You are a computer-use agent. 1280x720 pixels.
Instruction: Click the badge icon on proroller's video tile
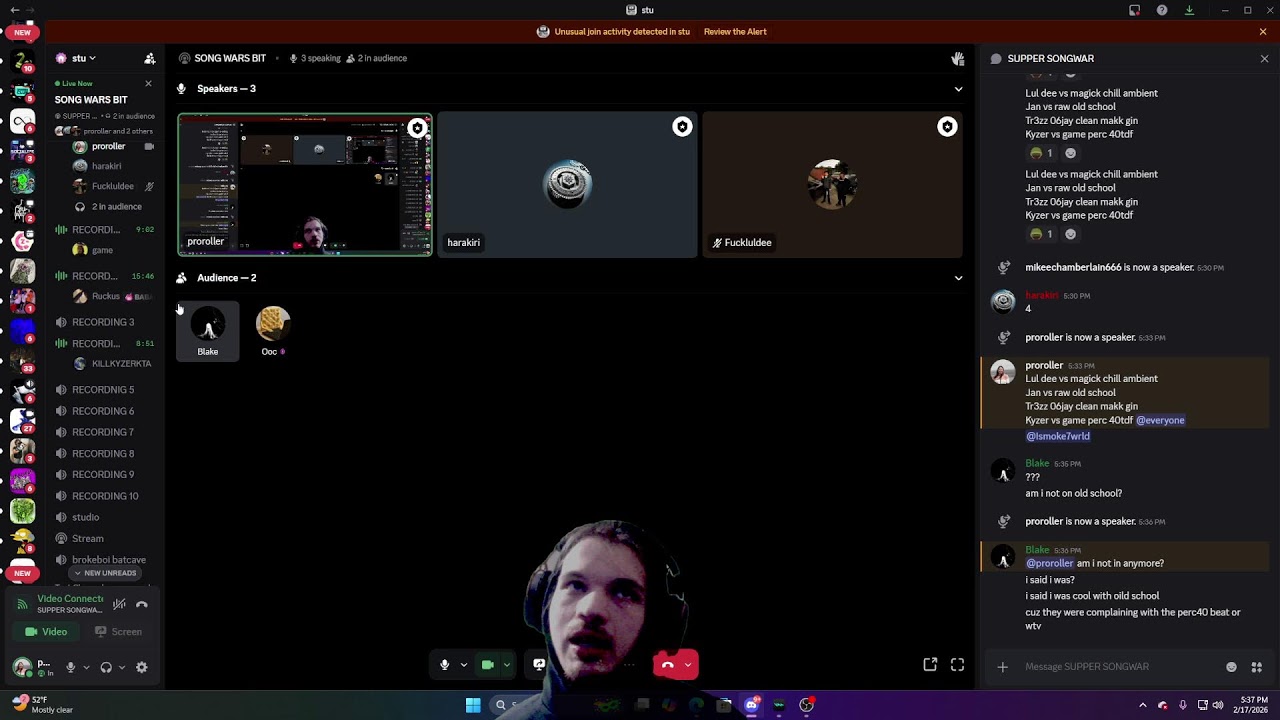pyautogui.click(x=417, y=128)
